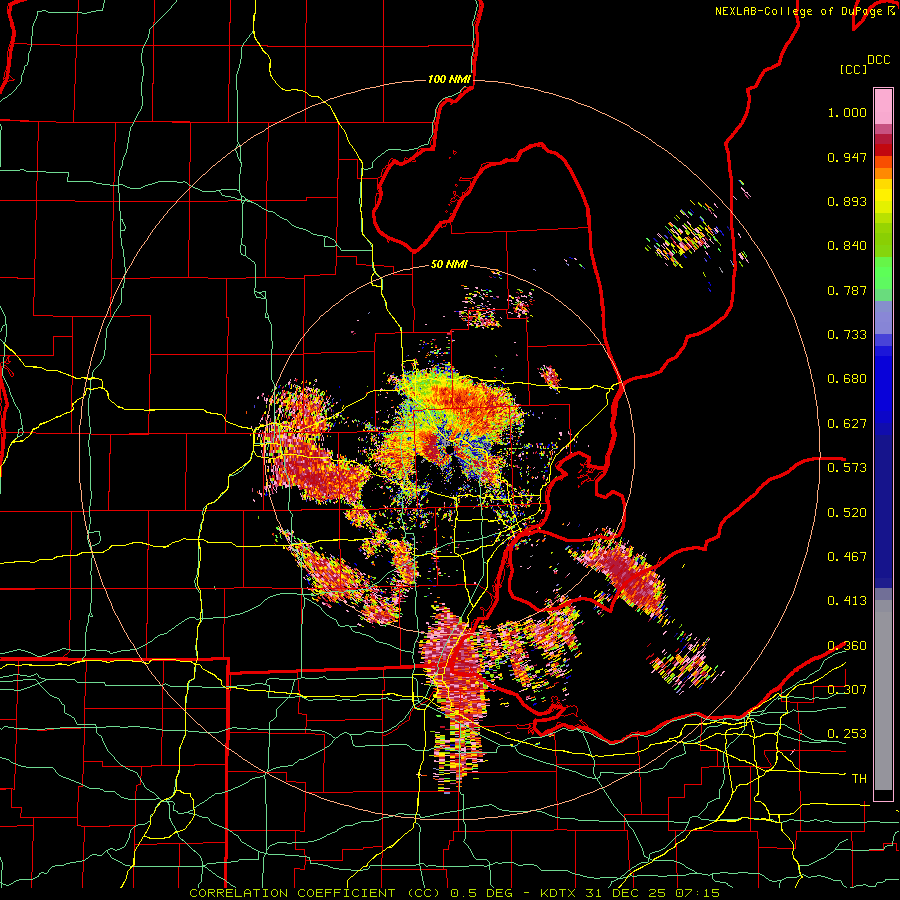Select the 0.840 legend value
The width and height of the screenshot is (900, 900).
click(847, 246)
